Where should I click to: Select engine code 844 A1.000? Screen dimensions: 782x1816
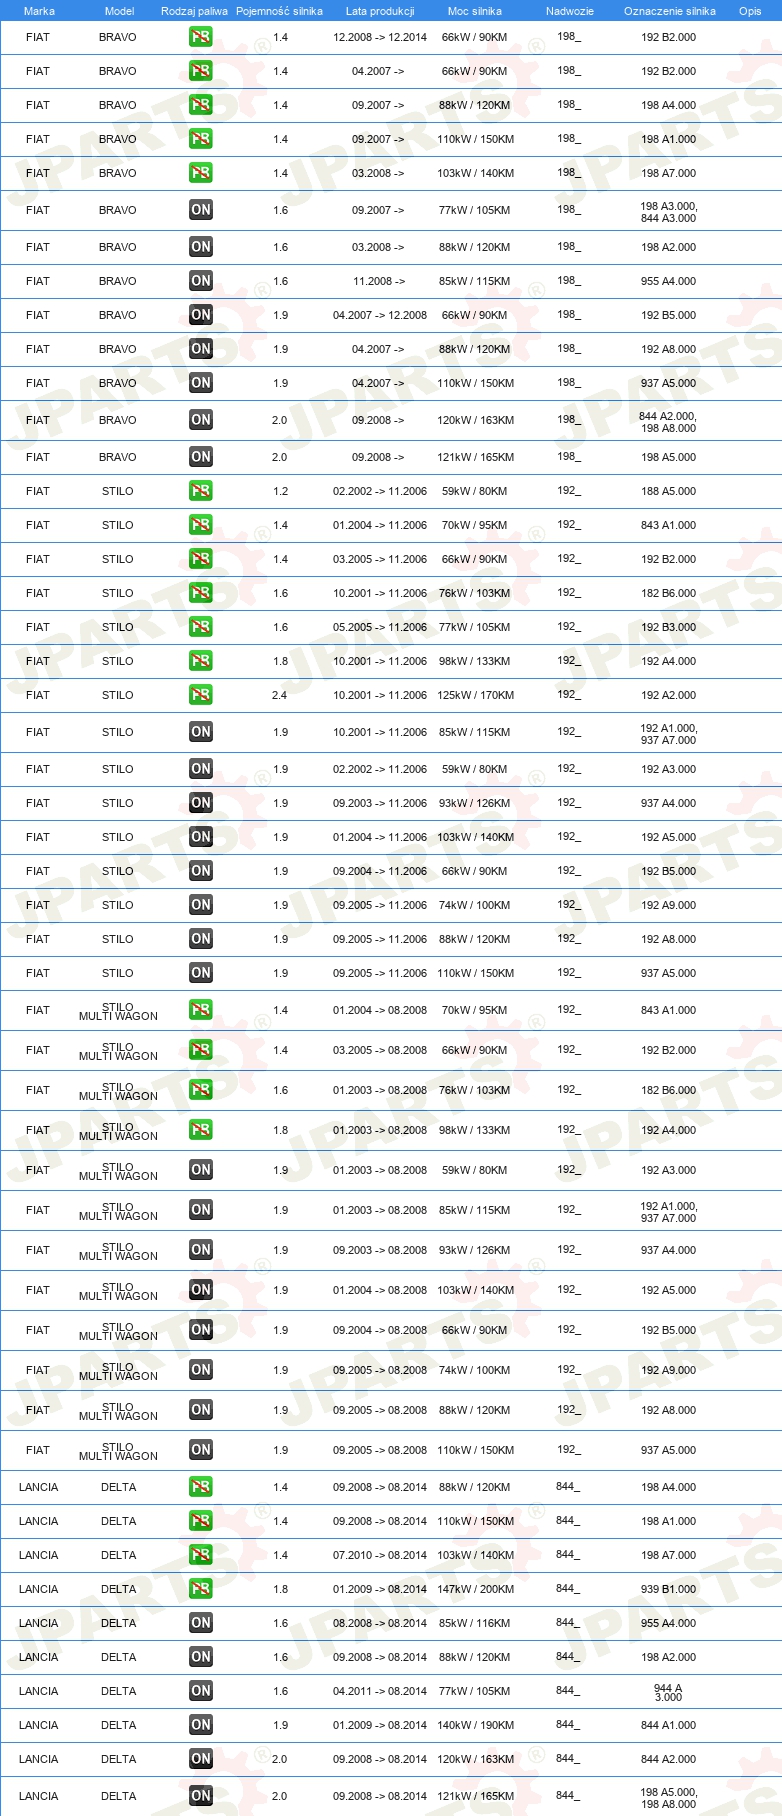(x=669, y=1725)
